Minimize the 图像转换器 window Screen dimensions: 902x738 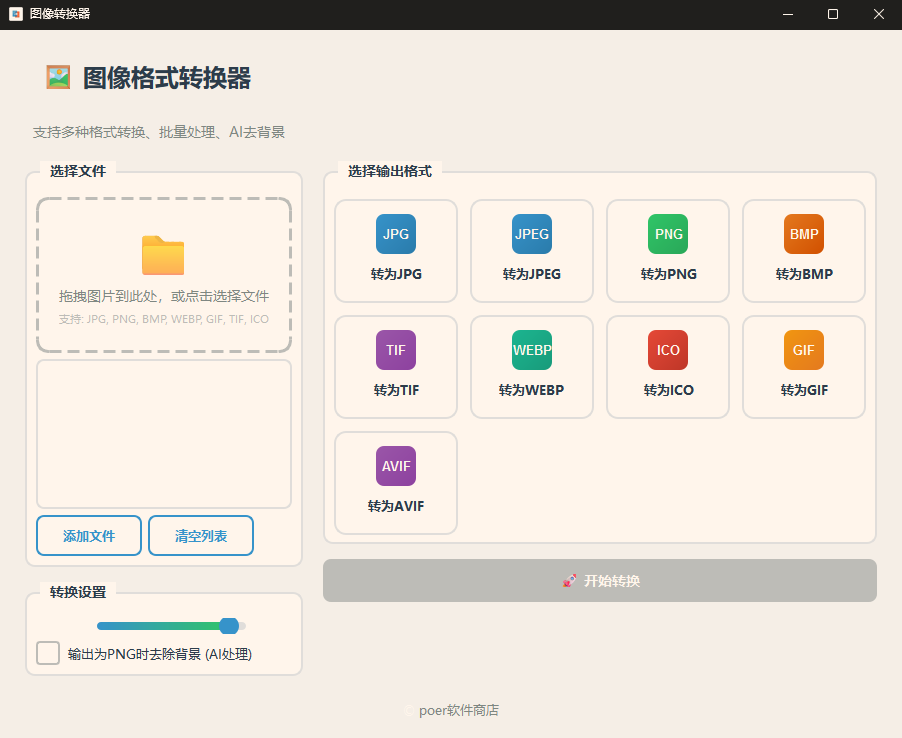point(788,14)
